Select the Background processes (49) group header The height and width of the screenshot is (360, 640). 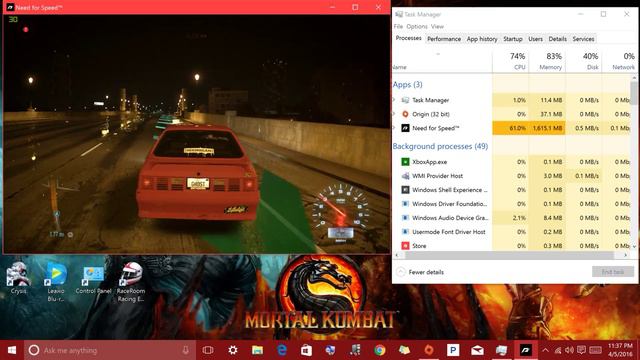(x=440, y=146)
